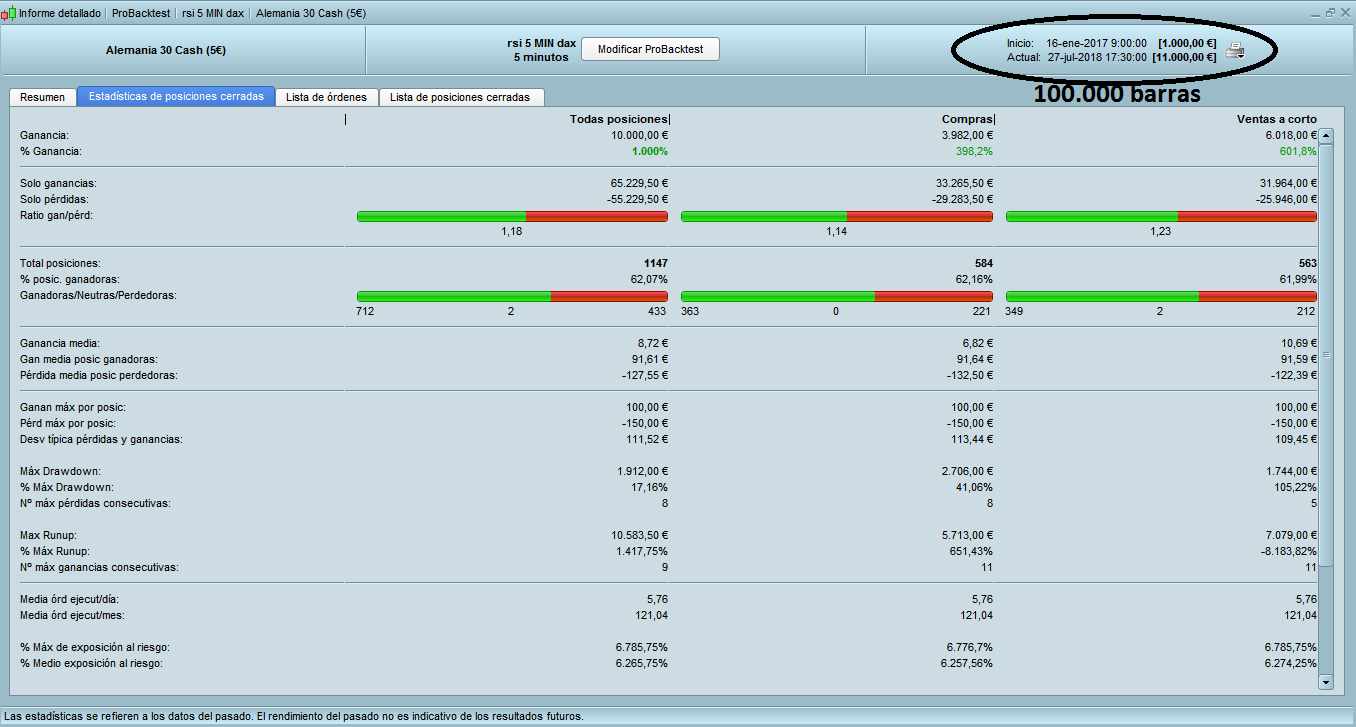Screen dimensions: 1356x727
Task: Select the Estadísticas de posiciones cerradas tab
Action: tap(176, 97)
